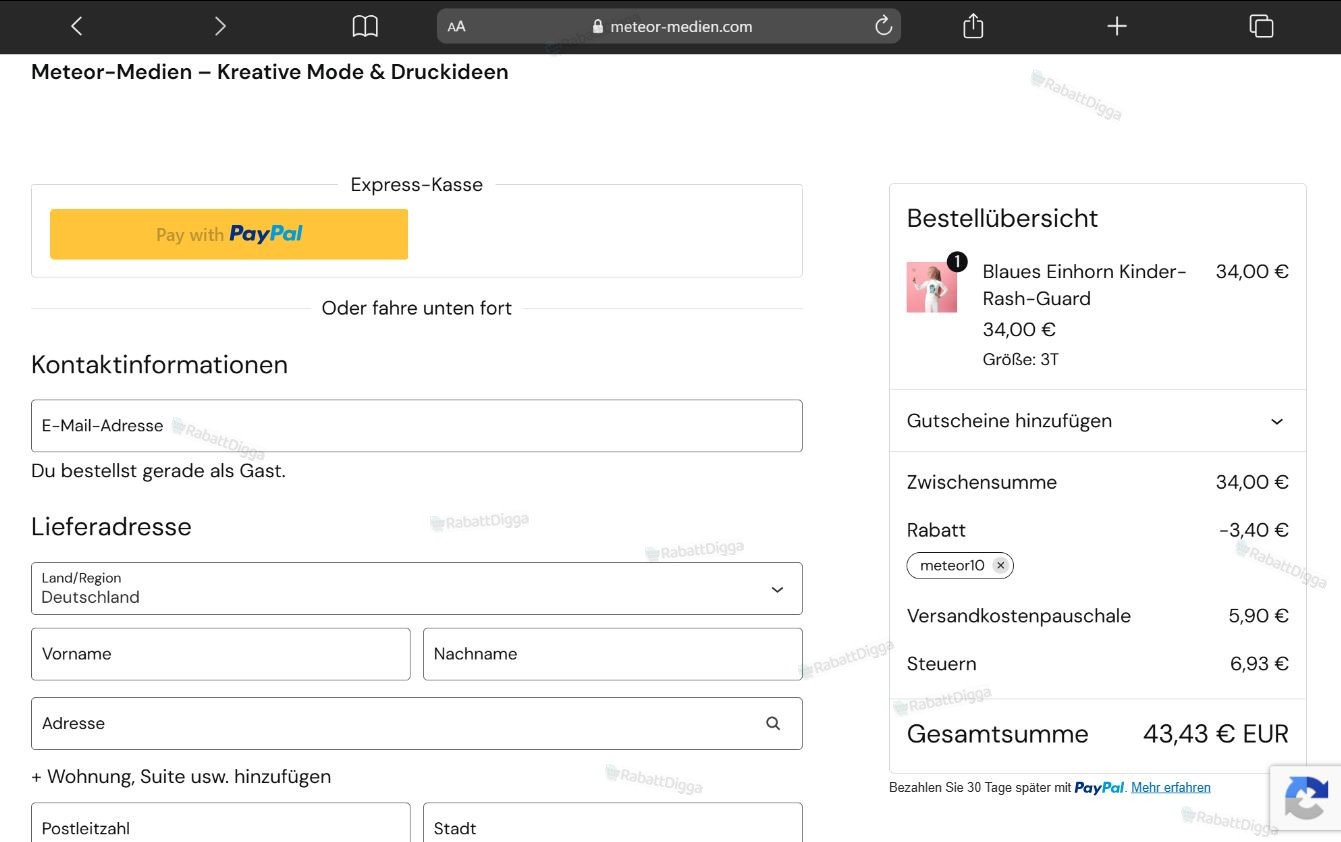
Task: Expand the Gutscheine hinzufügen section
Action: [x=1097, y=421]
